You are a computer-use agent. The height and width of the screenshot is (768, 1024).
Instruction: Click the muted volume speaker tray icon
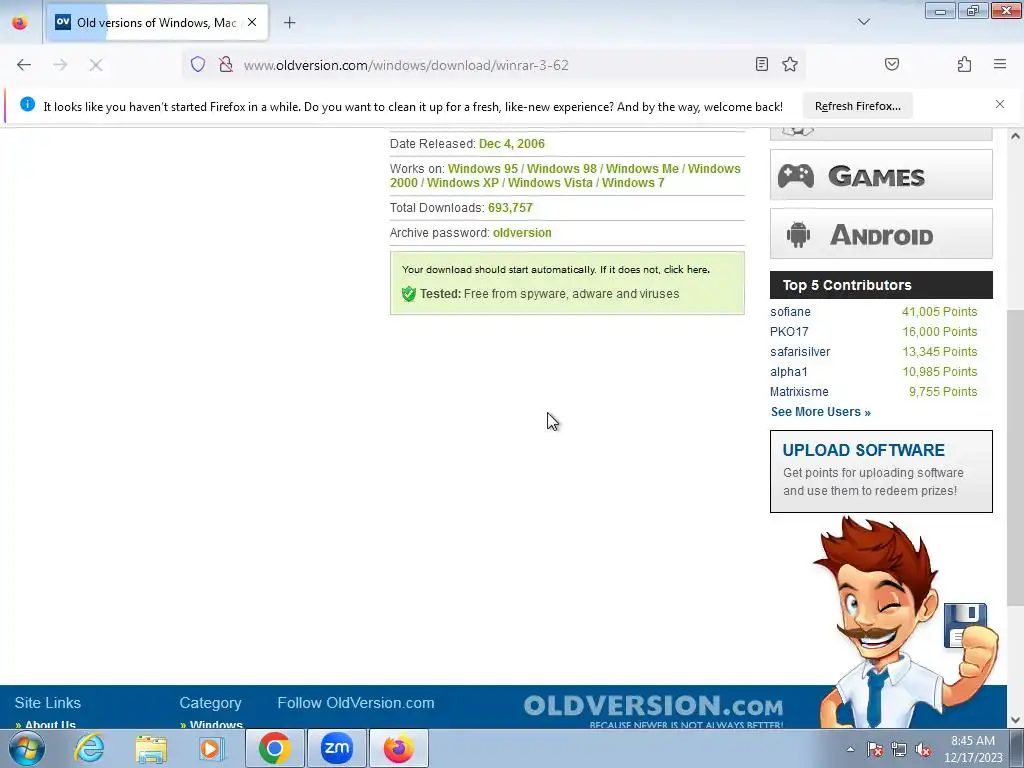[x=923, y=749]
